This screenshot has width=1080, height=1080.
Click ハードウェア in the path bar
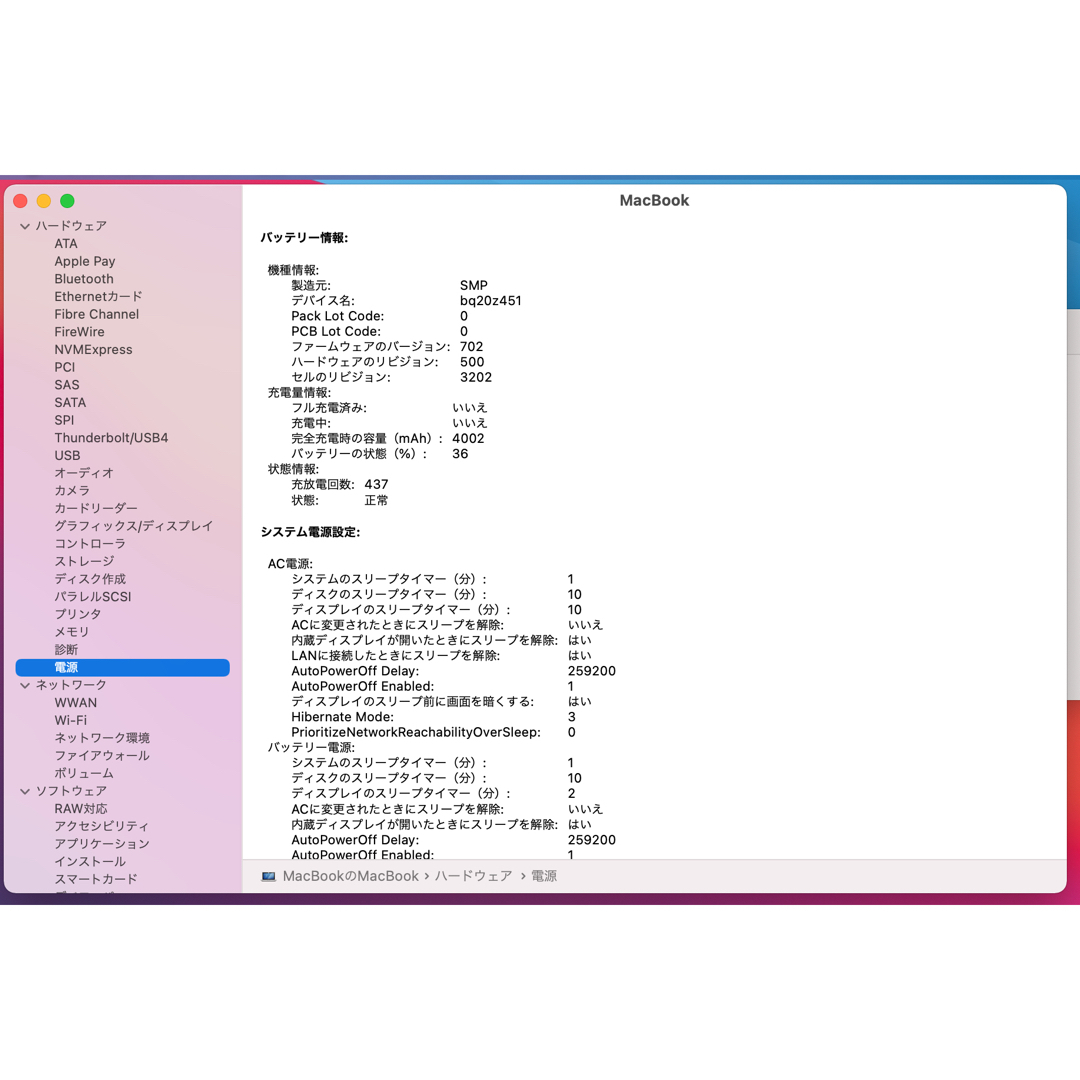[x=473, y=876]
